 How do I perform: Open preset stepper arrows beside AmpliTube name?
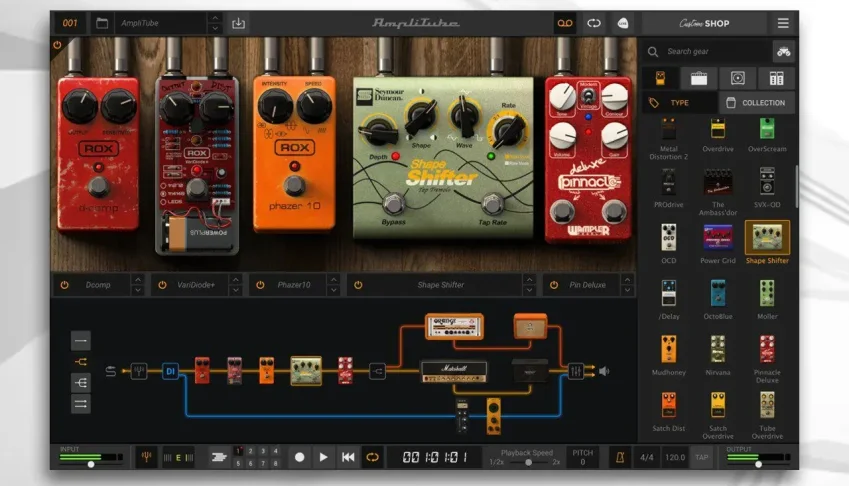point(215,23)
